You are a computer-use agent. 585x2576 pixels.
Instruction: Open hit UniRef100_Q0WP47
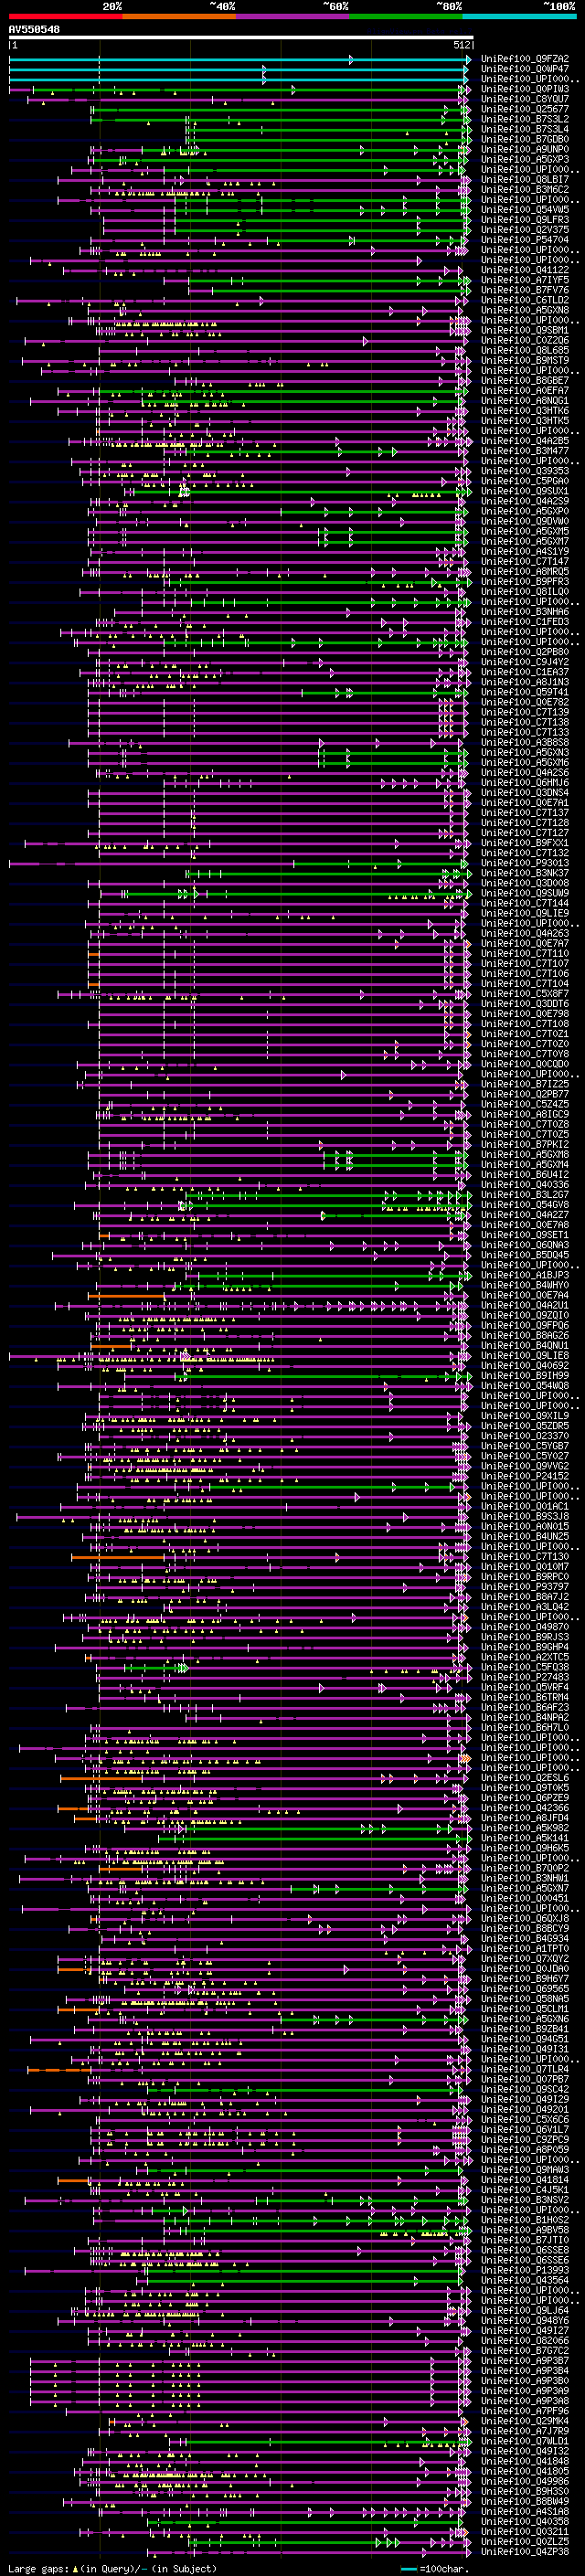point(525,69)
